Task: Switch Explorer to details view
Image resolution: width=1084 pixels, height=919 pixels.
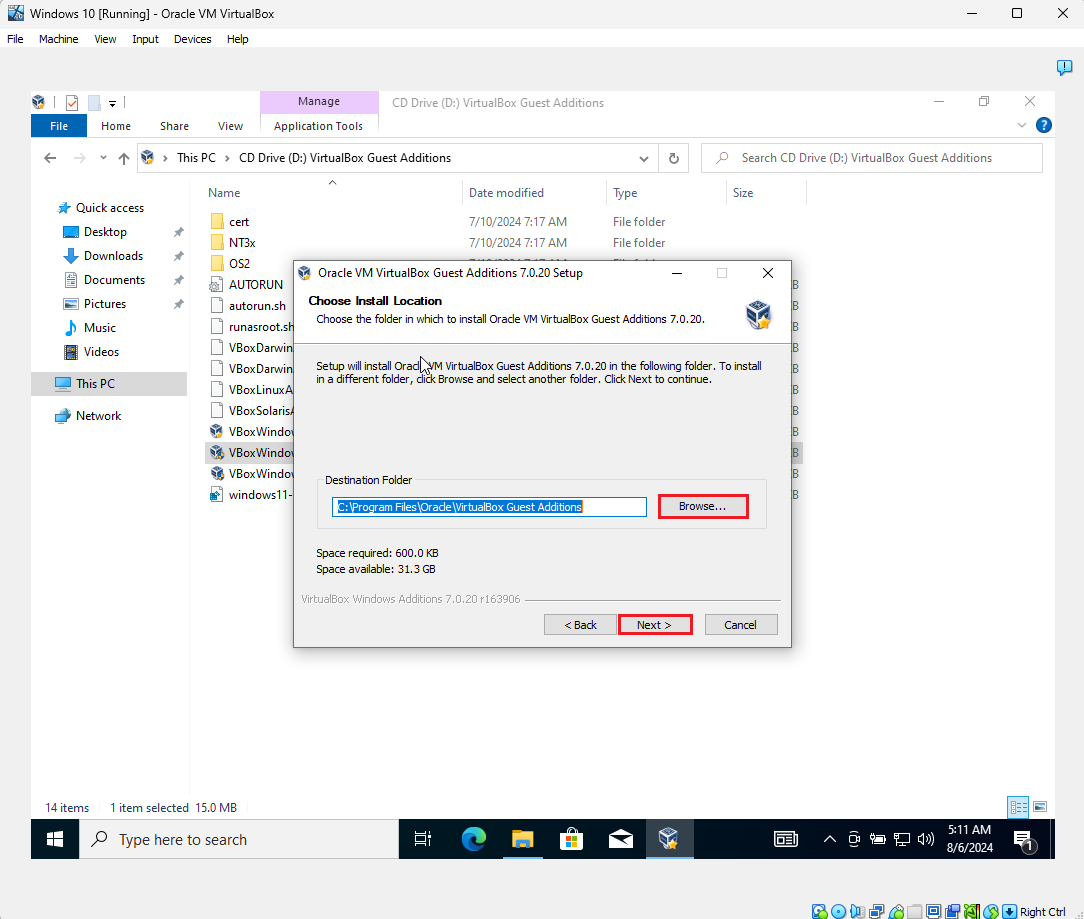Action: click(x=1018, y=807)
